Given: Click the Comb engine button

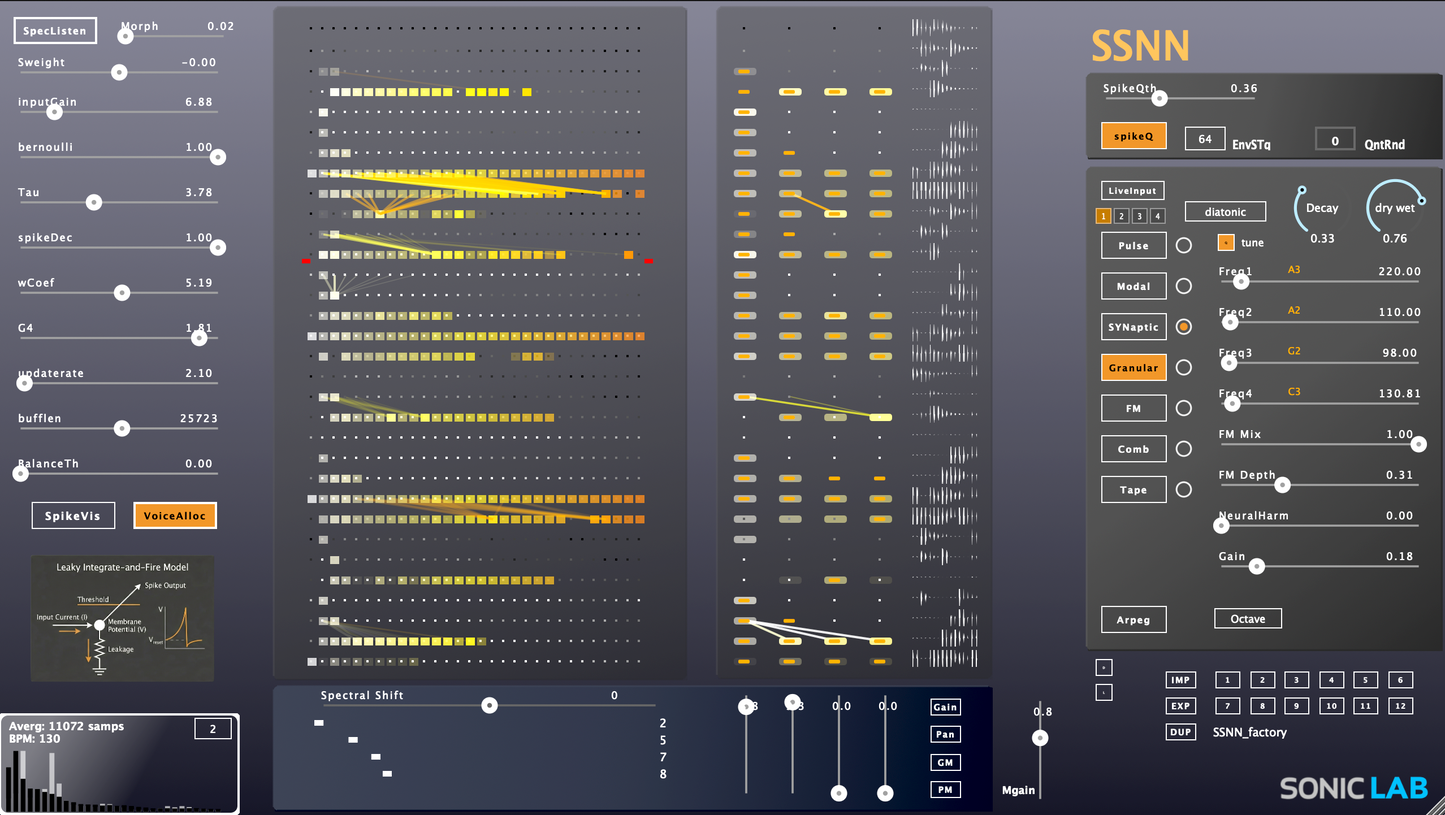Looking at the screenshot, I should pyautogui.click(x=1134, y=449).
